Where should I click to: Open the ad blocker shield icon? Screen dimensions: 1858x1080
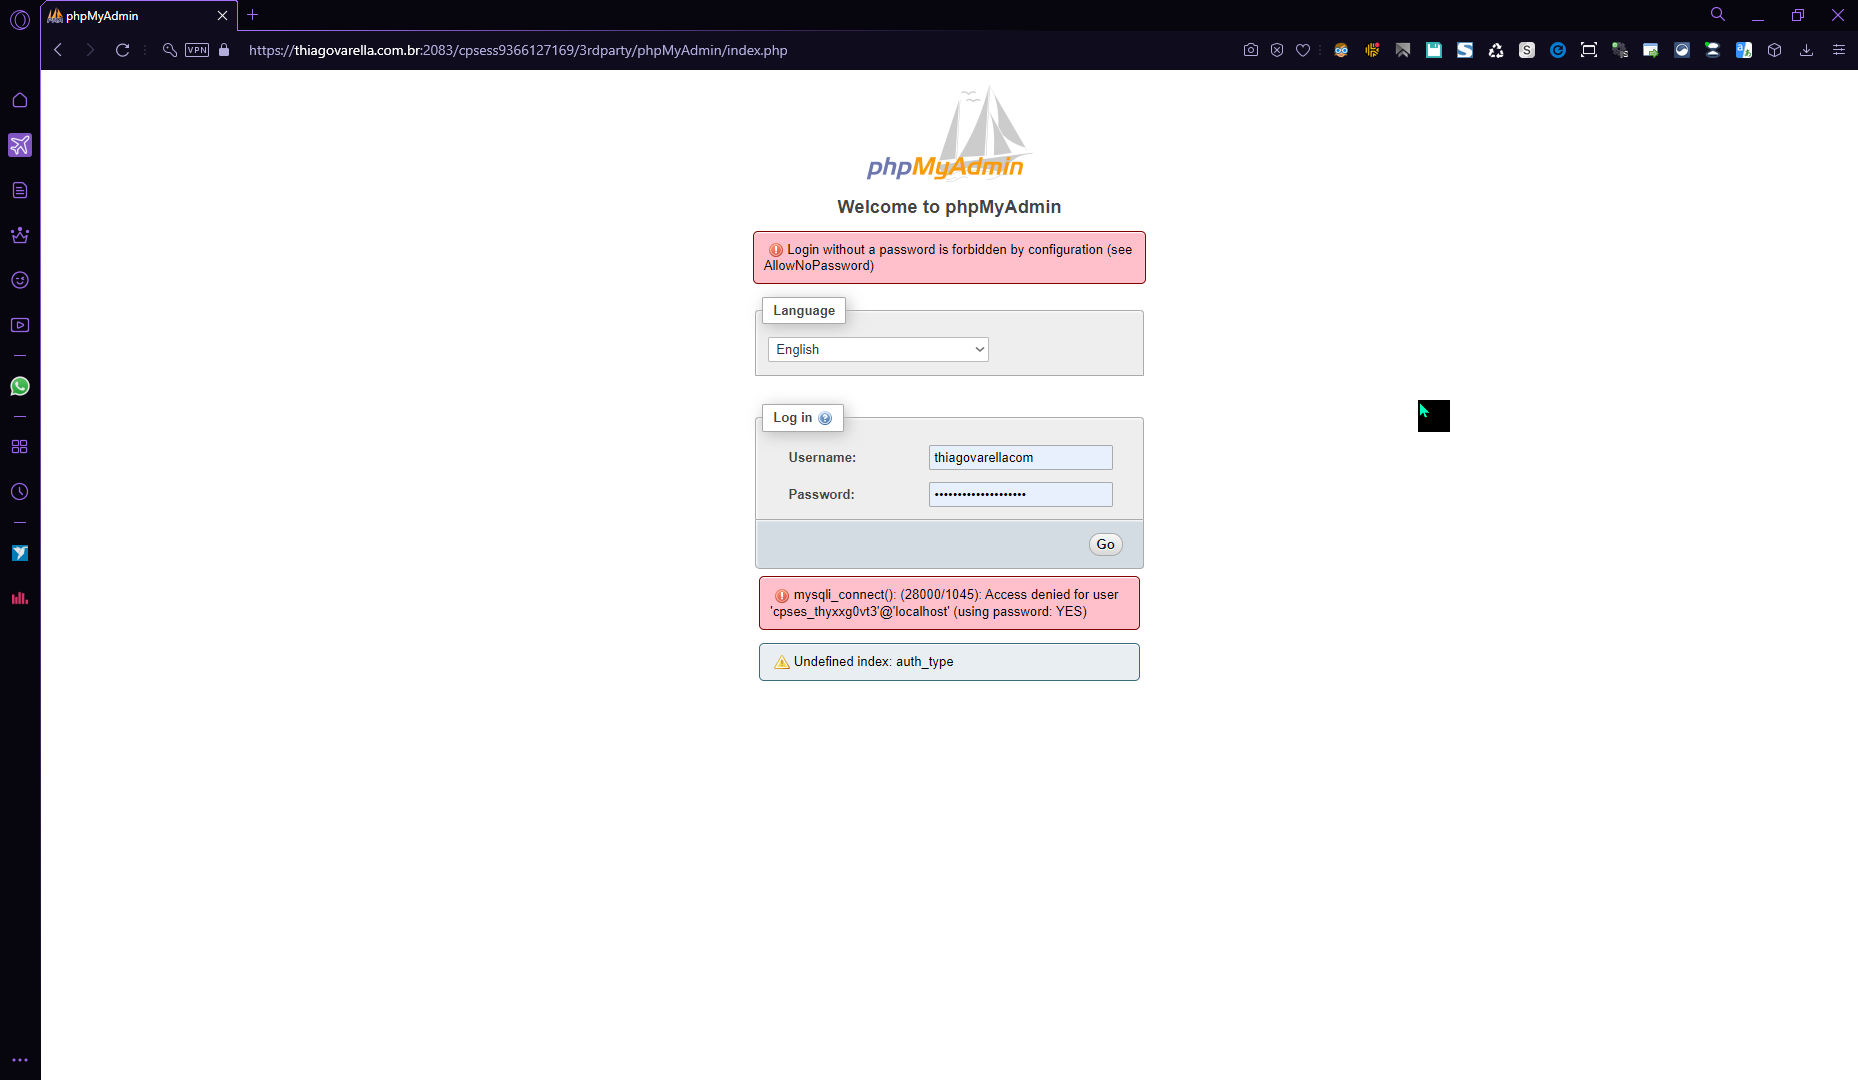point(1277,50)
